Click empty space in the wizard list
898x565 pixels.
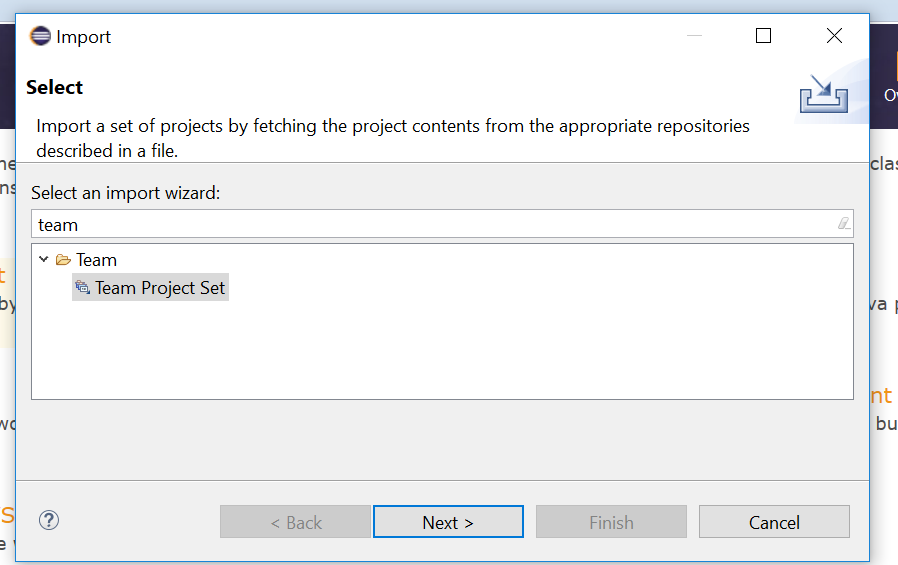click(440, 350)
